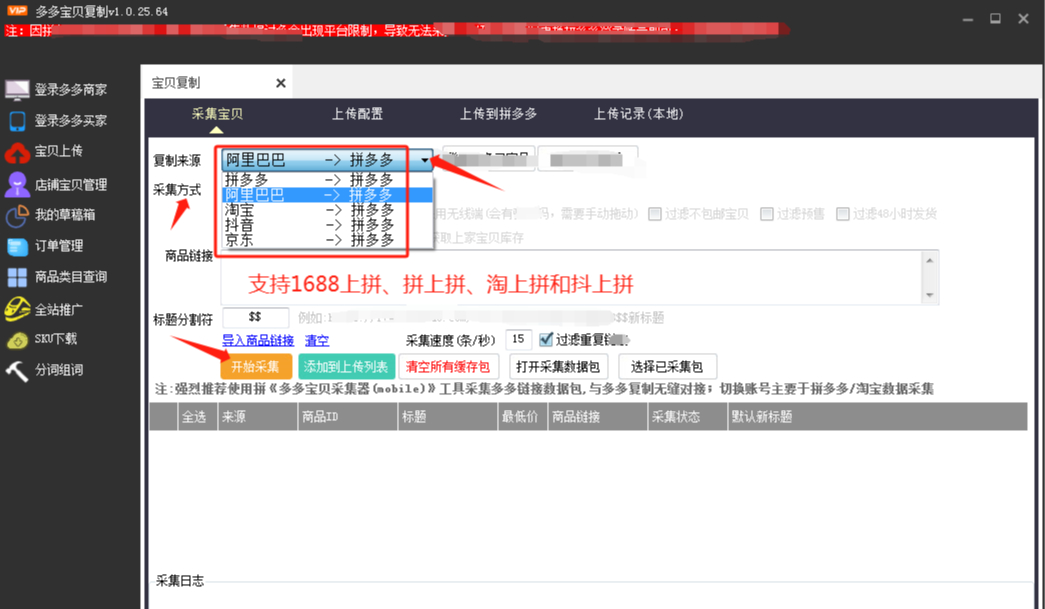Focus the 商品链接 text area

click(x=572, y=278)
